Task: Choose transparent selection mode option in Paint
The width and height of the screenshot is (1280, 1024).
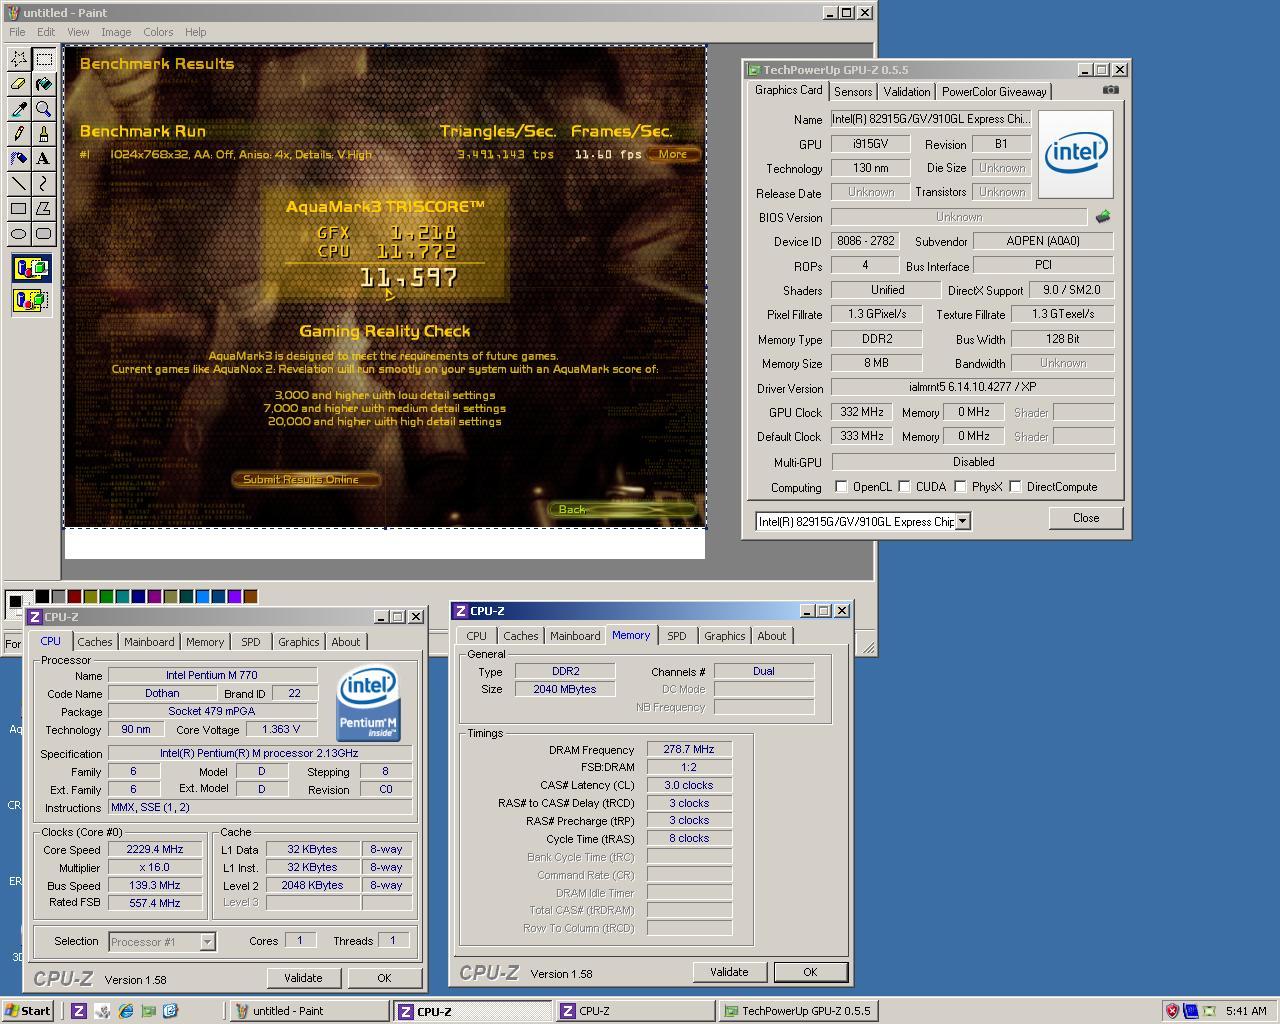Action: pos(31,299)
